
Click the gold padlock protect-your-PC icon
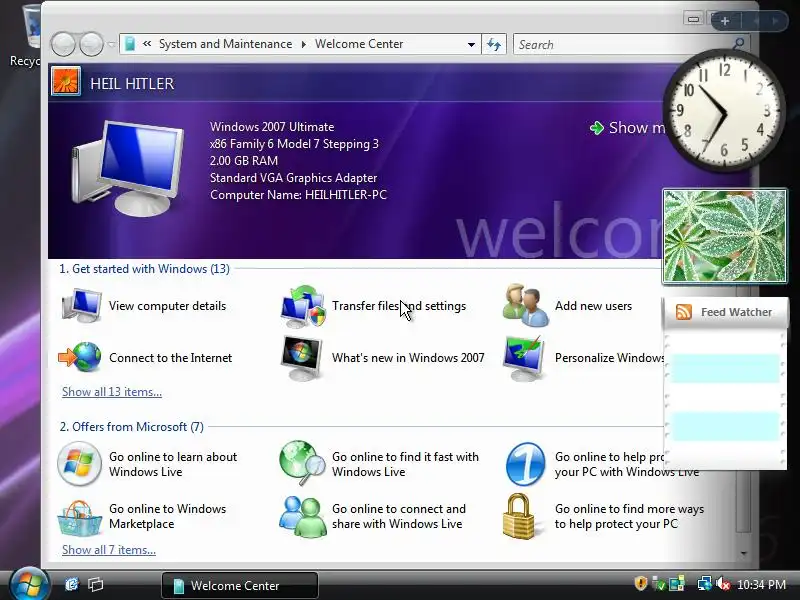pyautogui.click(x=518, y=516)
